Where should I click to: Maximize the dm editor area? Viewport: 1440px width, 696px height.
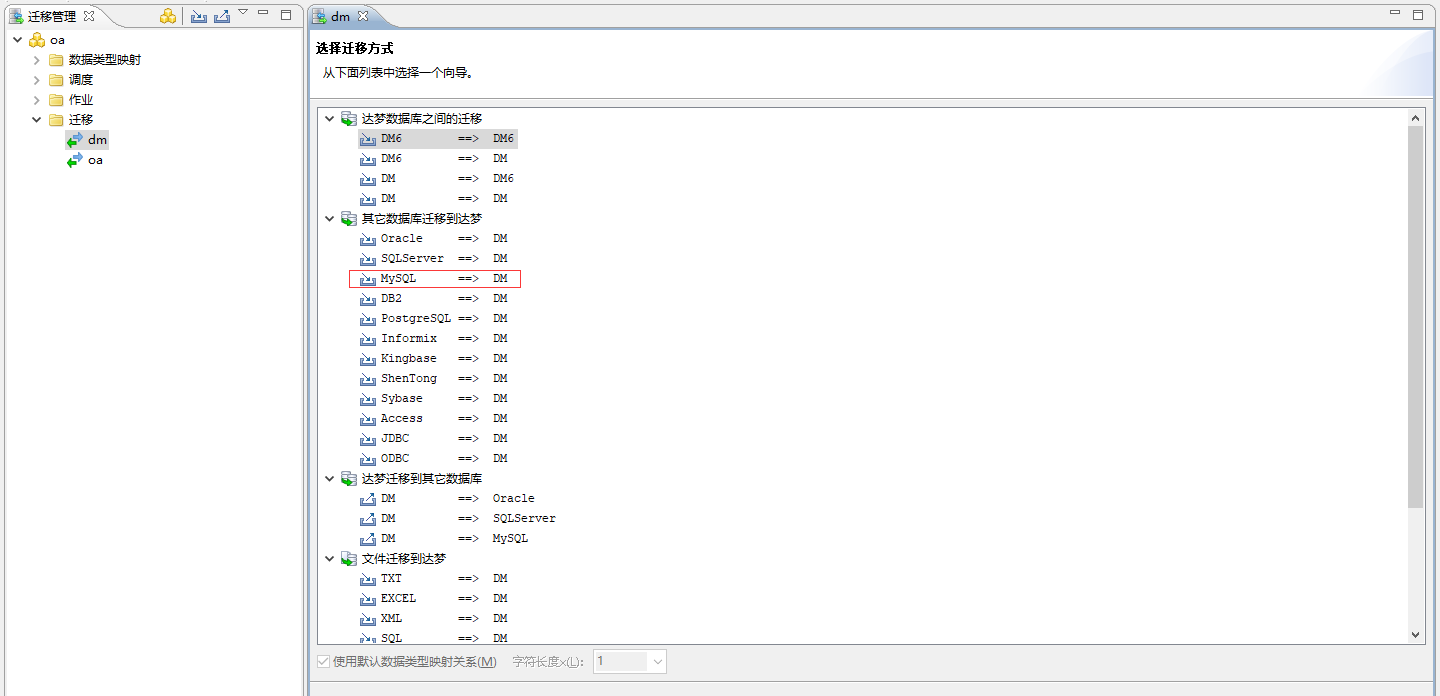pyautogui.click(x=1417, y=14)
